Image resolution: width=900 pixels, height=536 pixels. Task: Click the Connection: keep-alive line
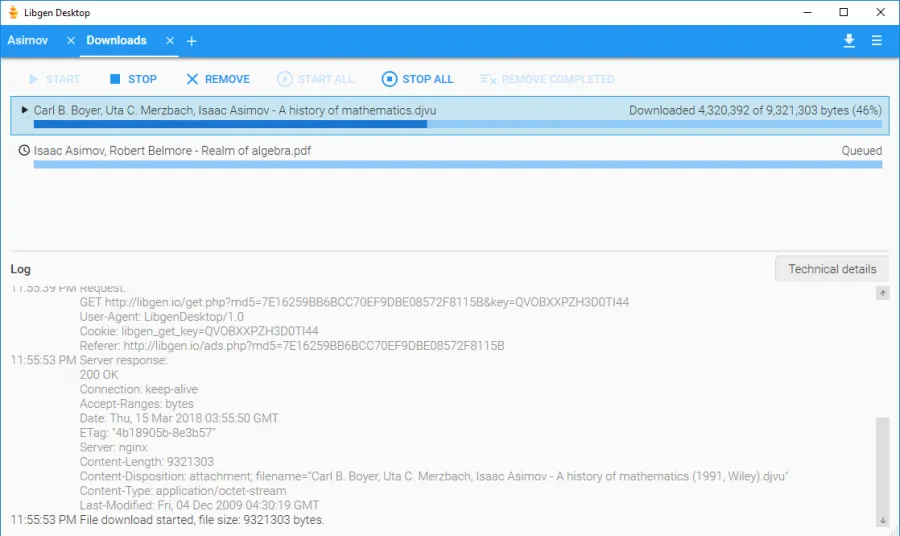click(138, 389)
